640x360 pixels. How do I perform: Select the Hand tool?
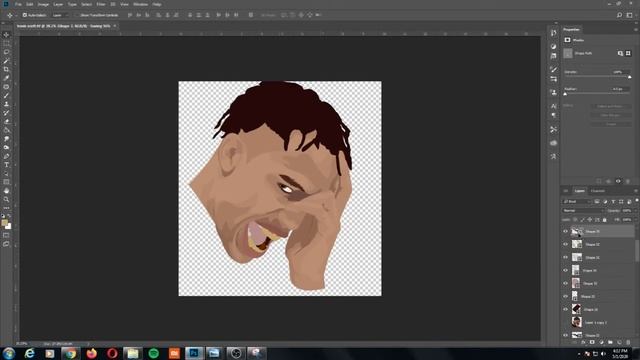pos(6,191)
